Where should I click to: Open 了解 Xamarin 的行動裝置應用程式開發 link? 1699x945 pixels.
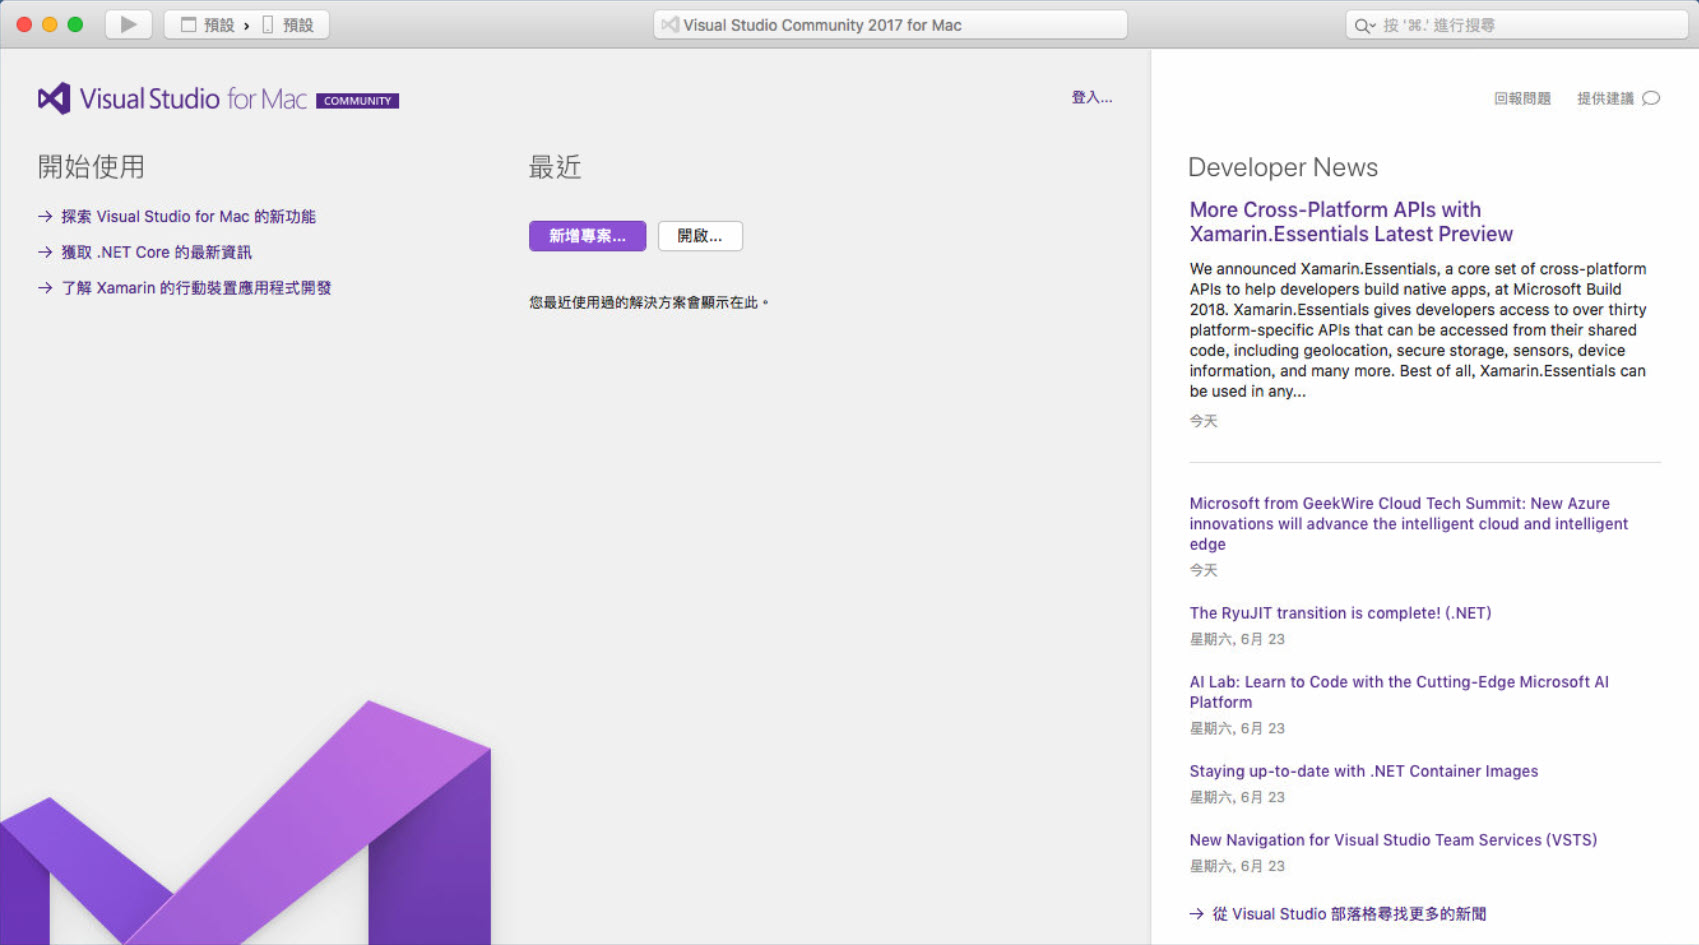196,288
